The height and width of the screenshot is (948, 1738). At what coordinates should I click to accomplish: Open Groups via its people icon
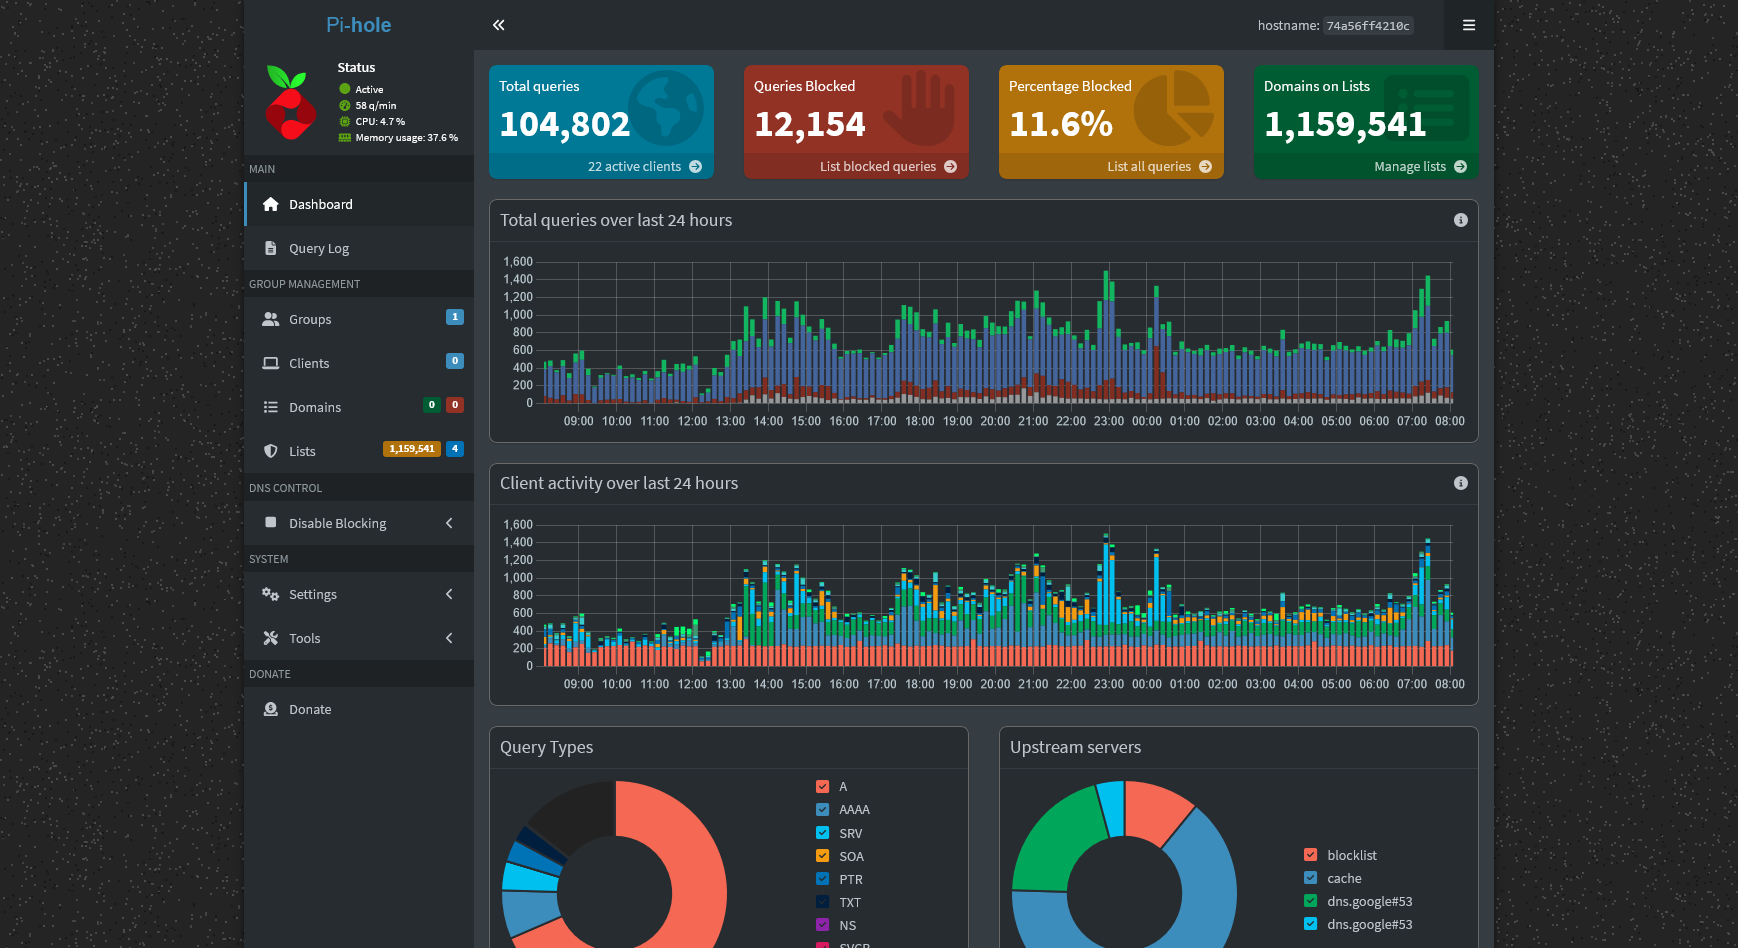(270, 319)
